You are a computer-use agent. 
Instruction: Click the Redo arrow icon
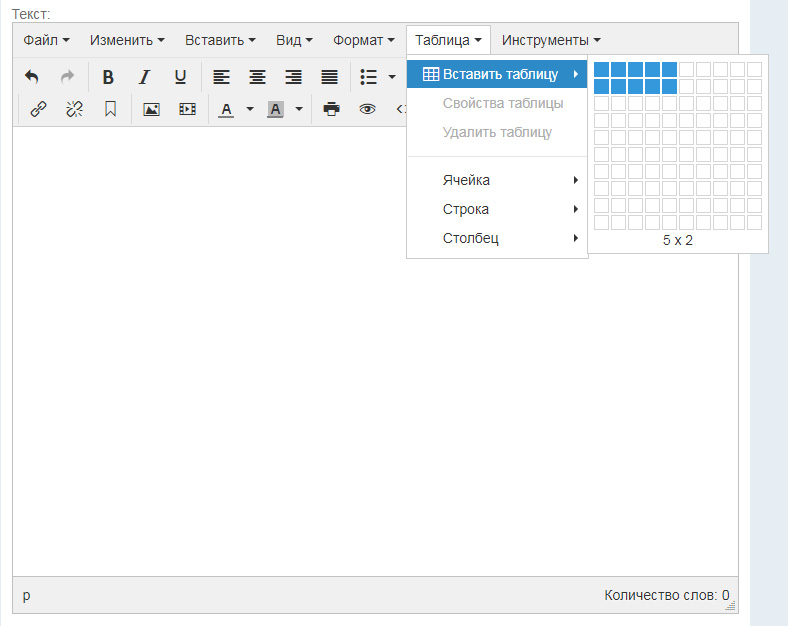[x=67, y=77]
